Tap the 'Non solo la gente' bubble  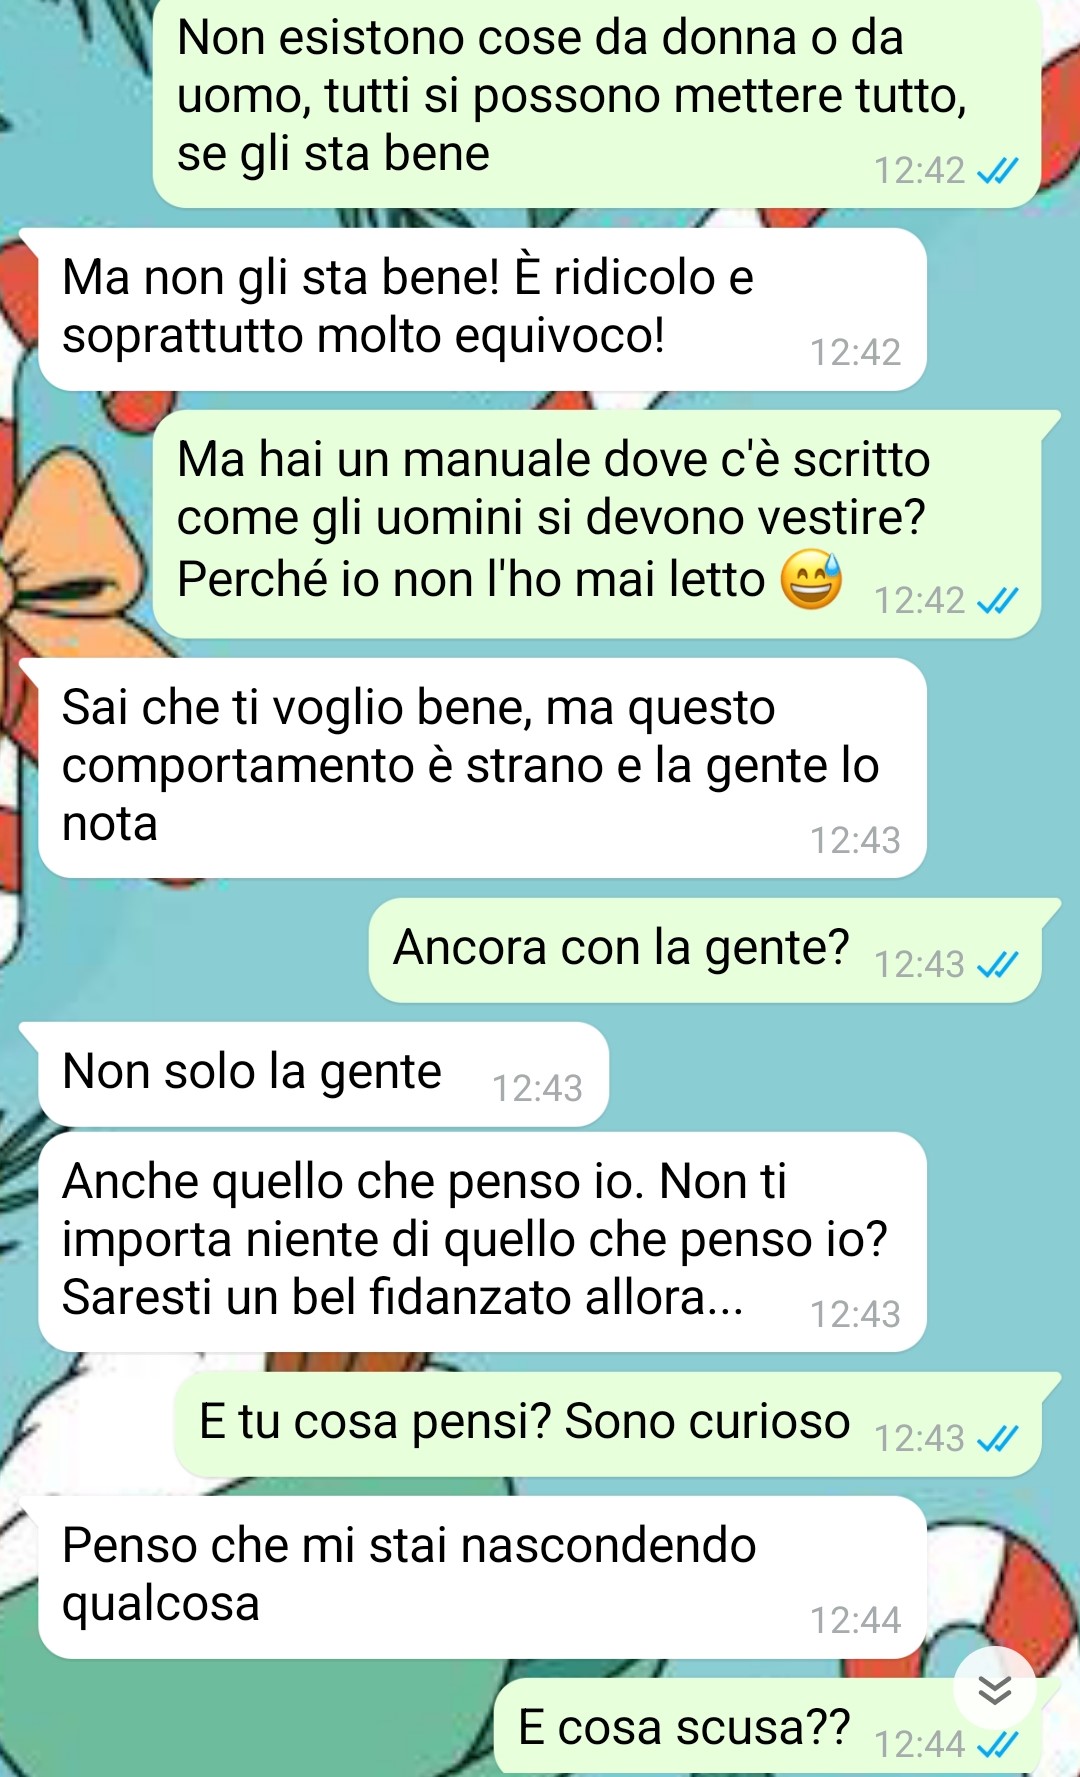tap(323, 1074)
